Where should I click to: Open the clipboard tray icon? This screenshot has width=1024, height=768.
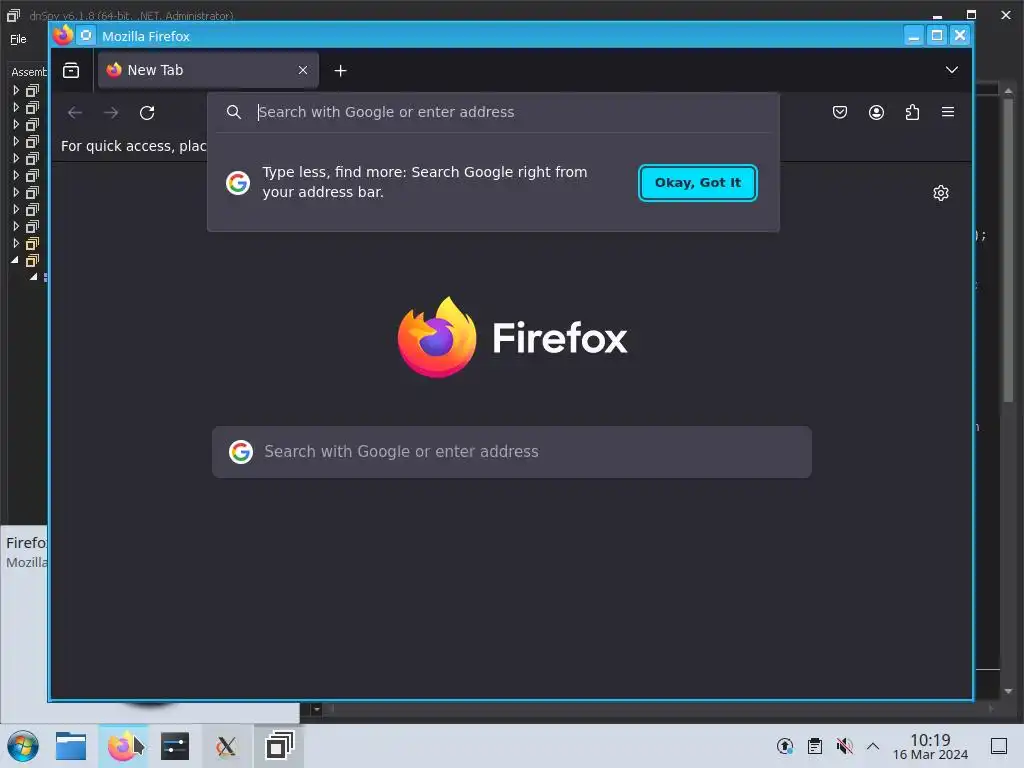click(x=814, y=746)
